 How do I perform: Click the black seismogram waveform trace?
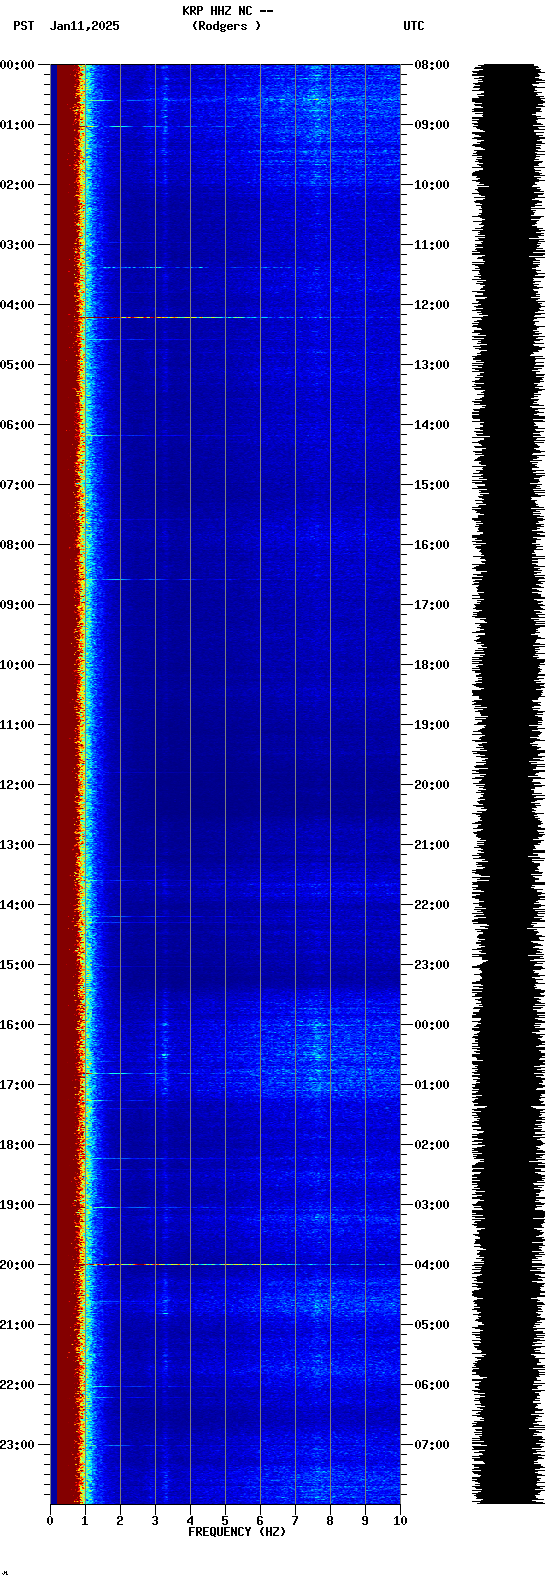coord(508,784)
